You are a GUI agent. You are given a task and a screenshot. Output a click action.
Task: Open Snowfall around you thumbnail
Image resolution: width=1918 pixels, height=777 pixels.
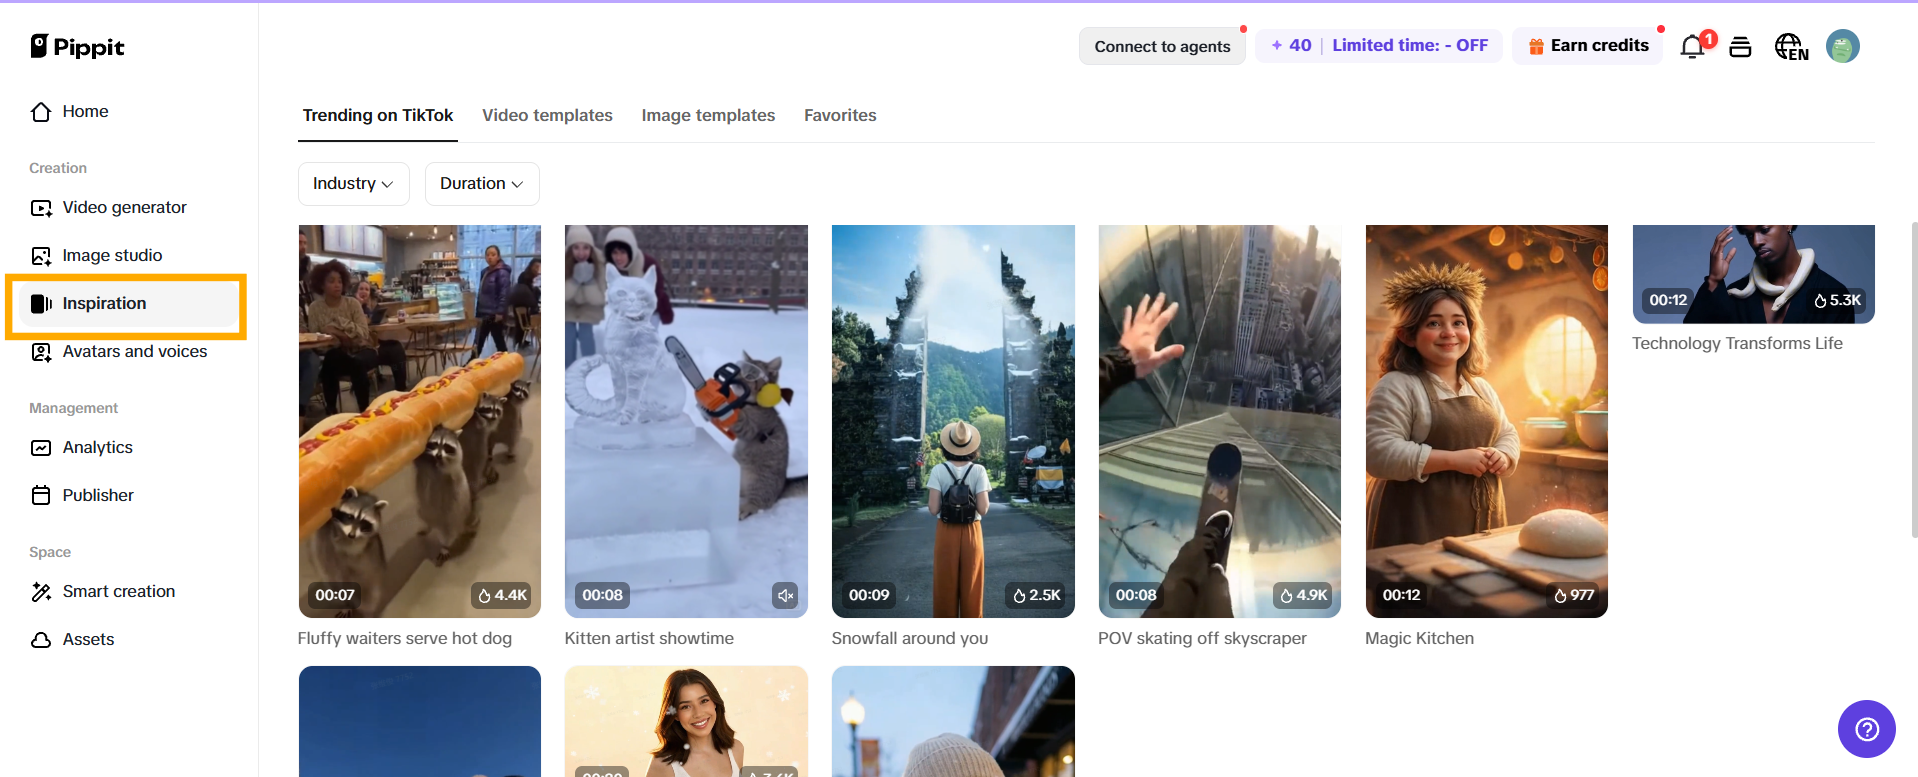point(953,421)
